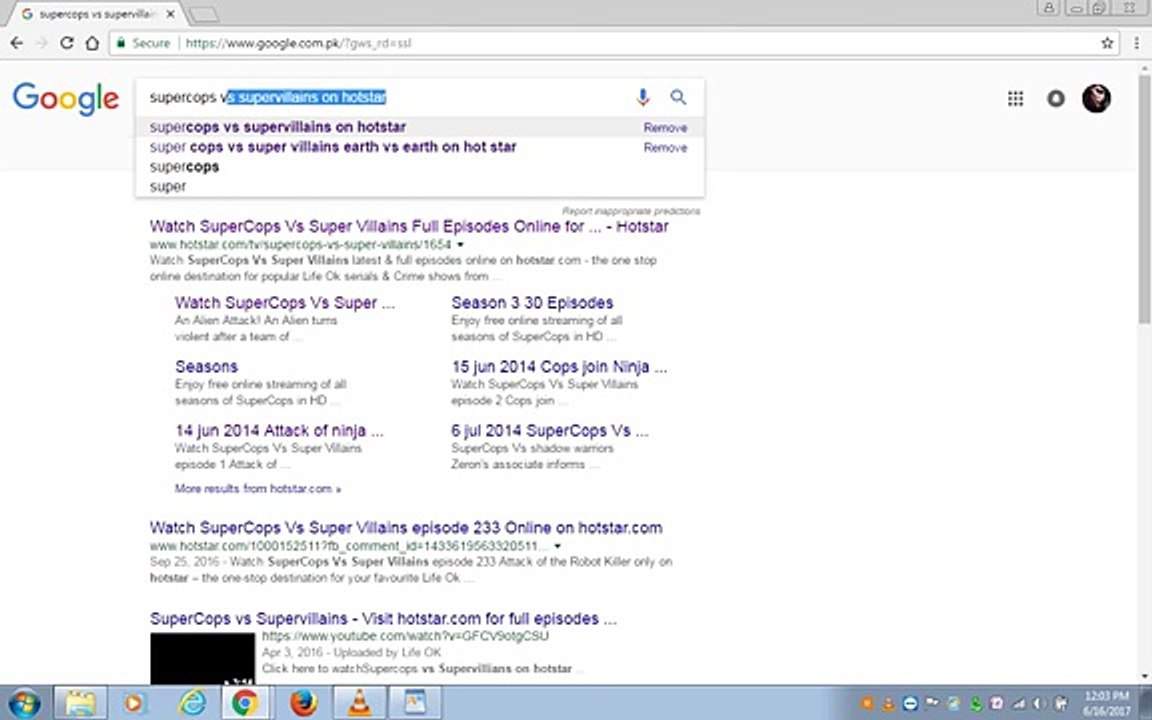This screenshot has height=720, width=1152.
Task: Expand dropdown arrow beside episode 233 URL
Action: coord(558,546)
